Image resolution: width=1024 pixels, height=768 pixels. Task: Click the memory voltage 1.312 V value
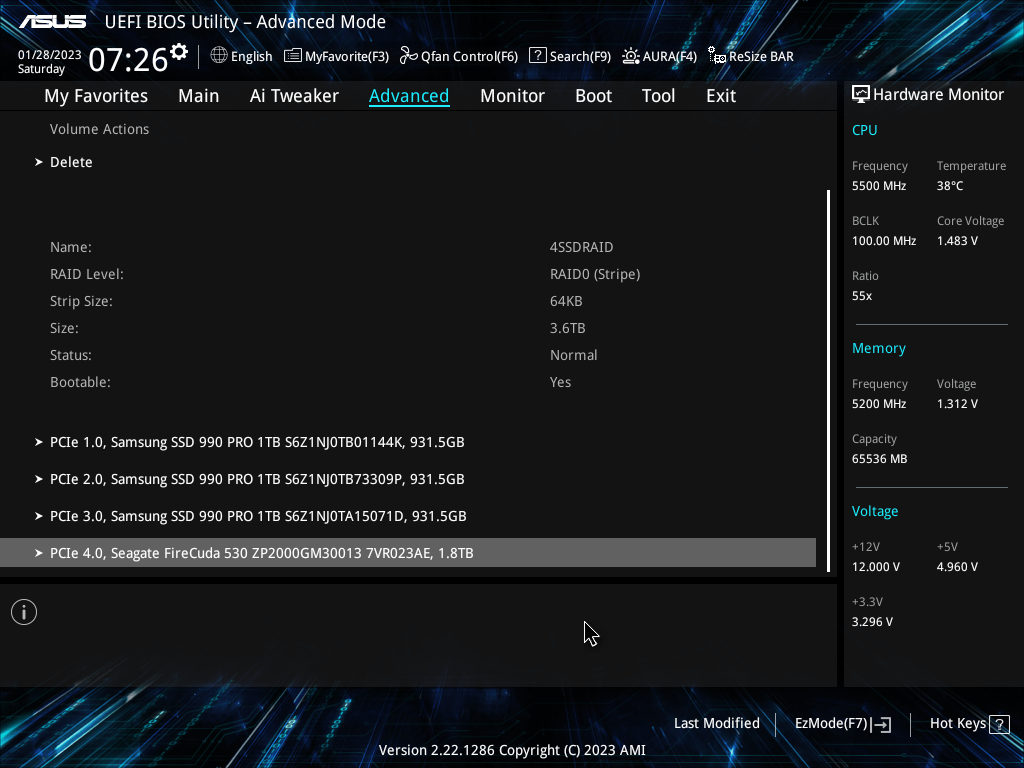[957, 404]
